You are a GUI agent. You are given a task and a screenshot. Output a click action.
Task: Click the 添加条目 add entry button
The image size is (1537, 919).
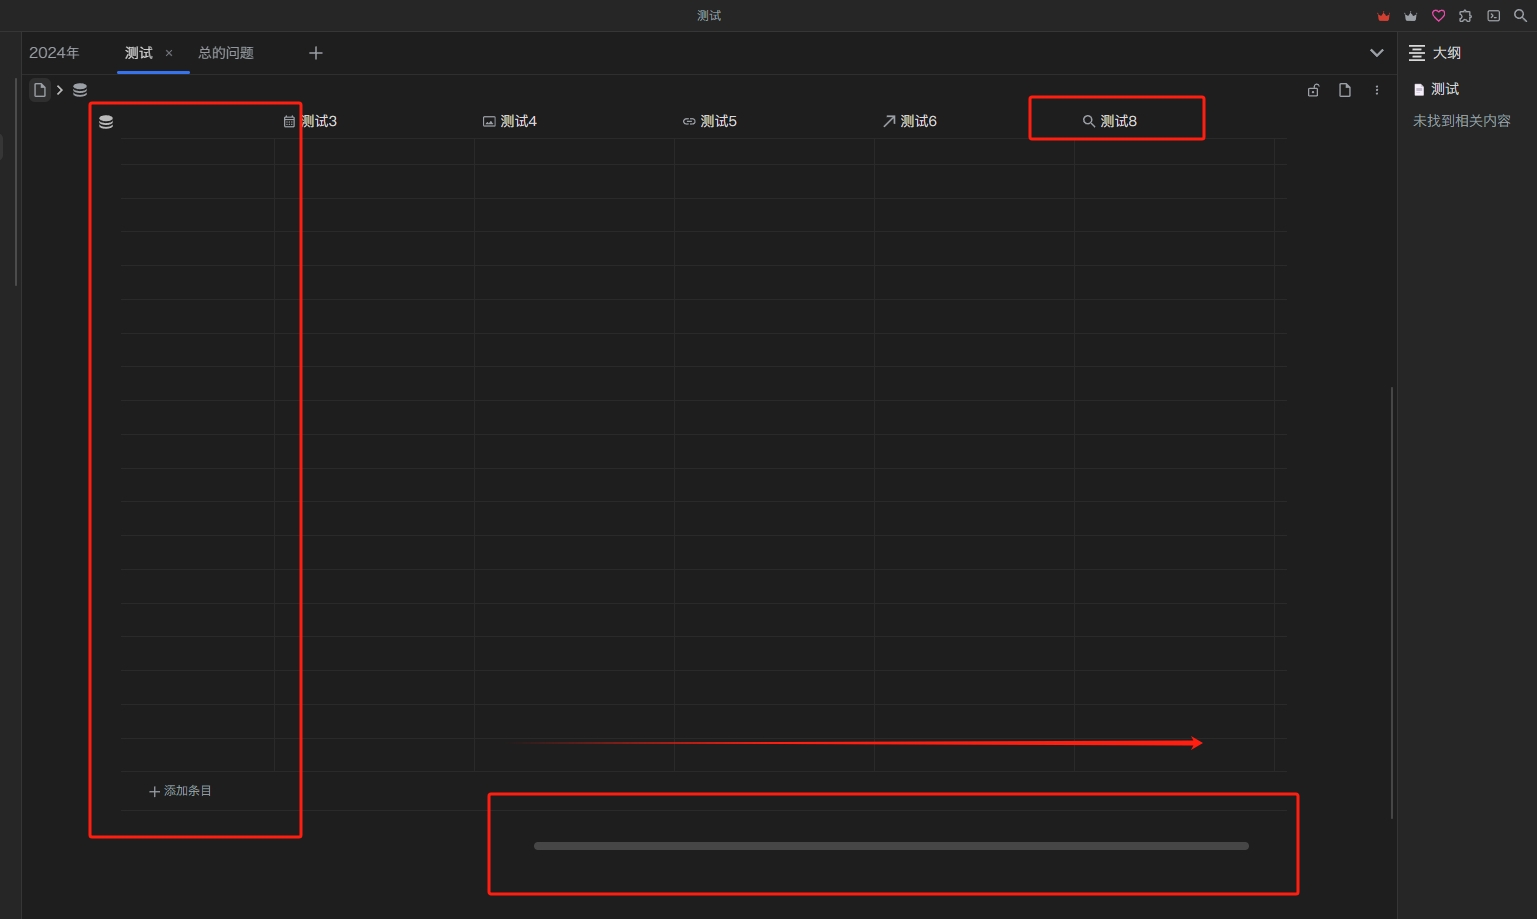point(180,791)
